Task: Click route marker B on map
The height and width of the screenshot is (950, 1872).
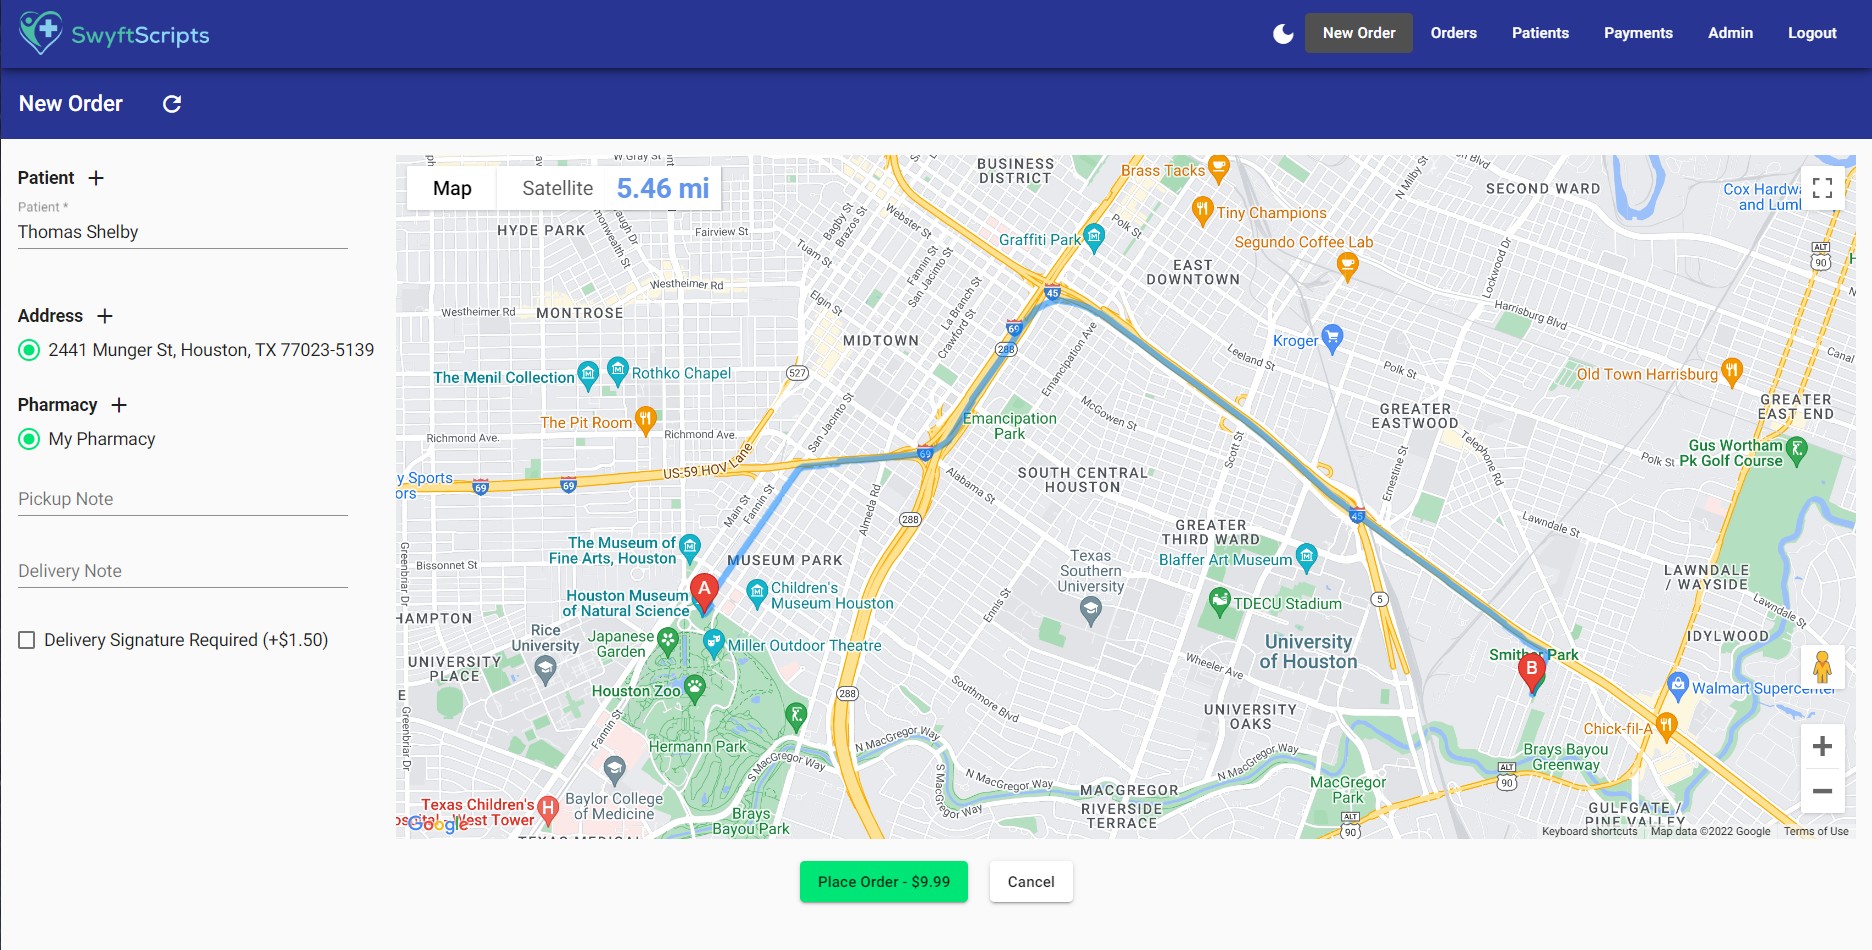Action: pyautogui.click(x=1531, y=673)
